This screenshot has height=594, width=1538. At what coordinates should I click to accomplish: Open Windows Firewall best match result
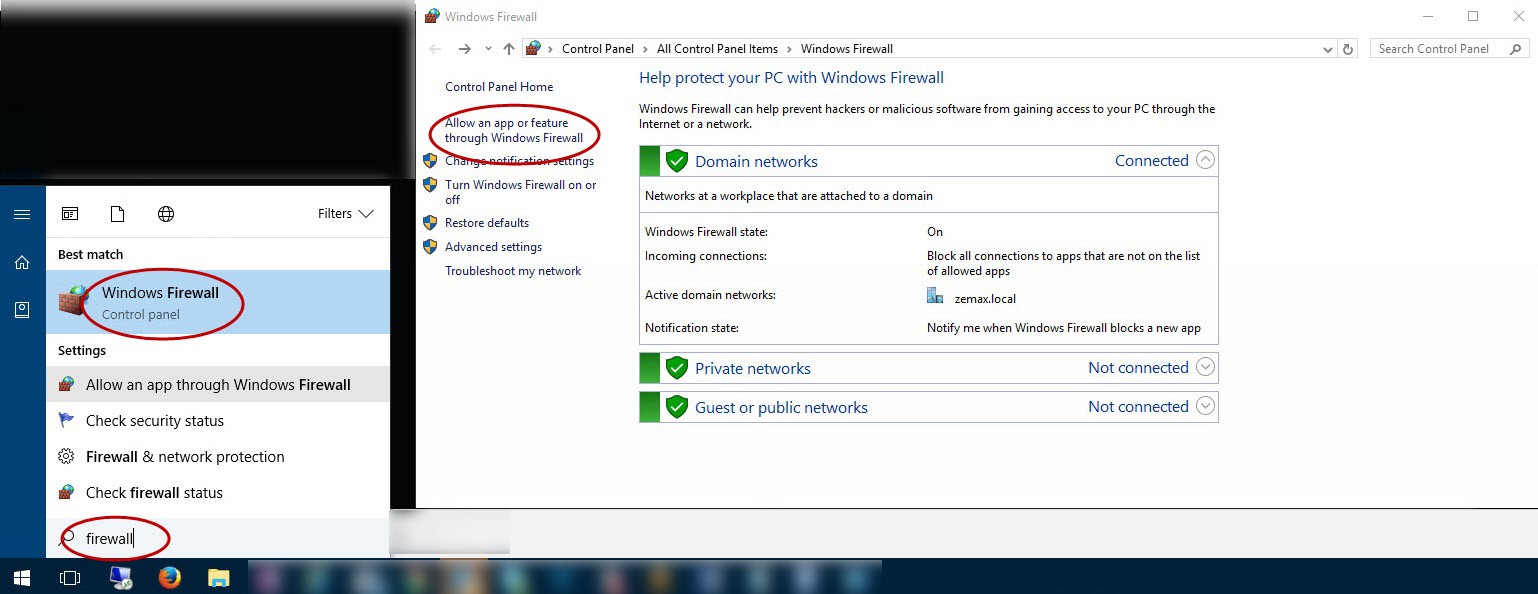tap(218, 302)
